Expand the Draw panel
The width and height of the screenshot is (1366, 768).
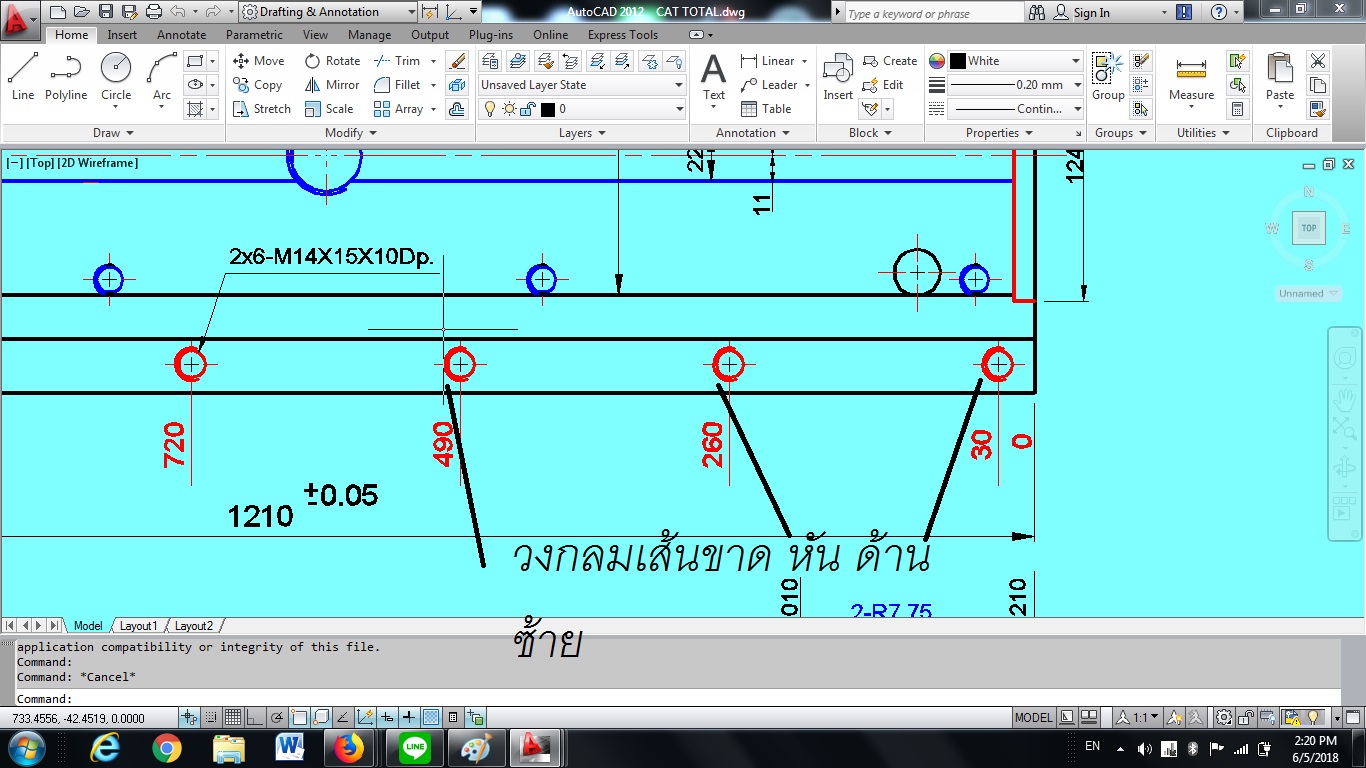coord(114,133)
